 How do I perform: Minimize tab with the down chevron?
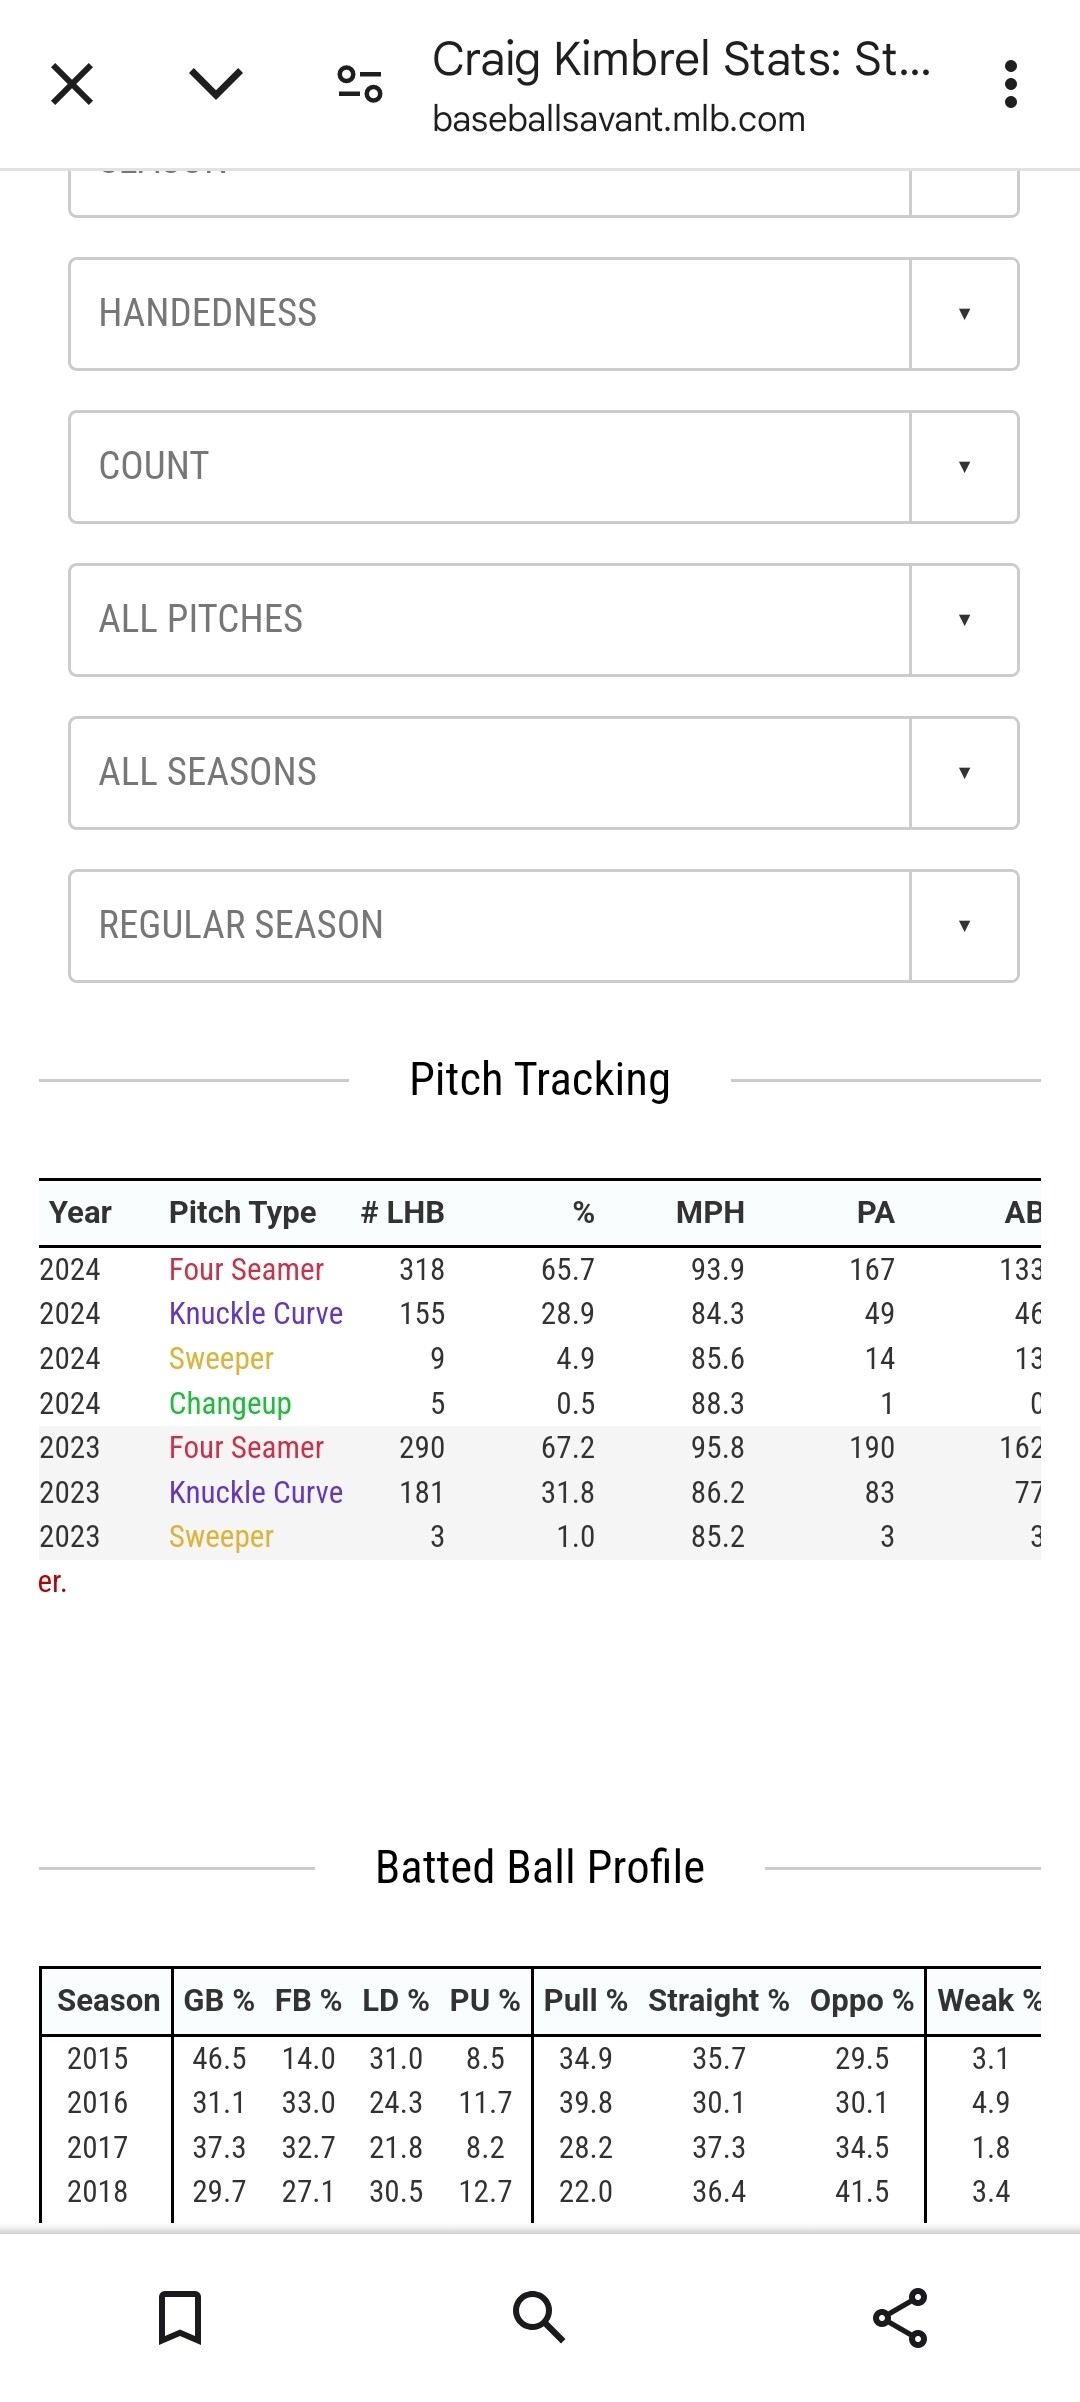(x=215, y=84)
